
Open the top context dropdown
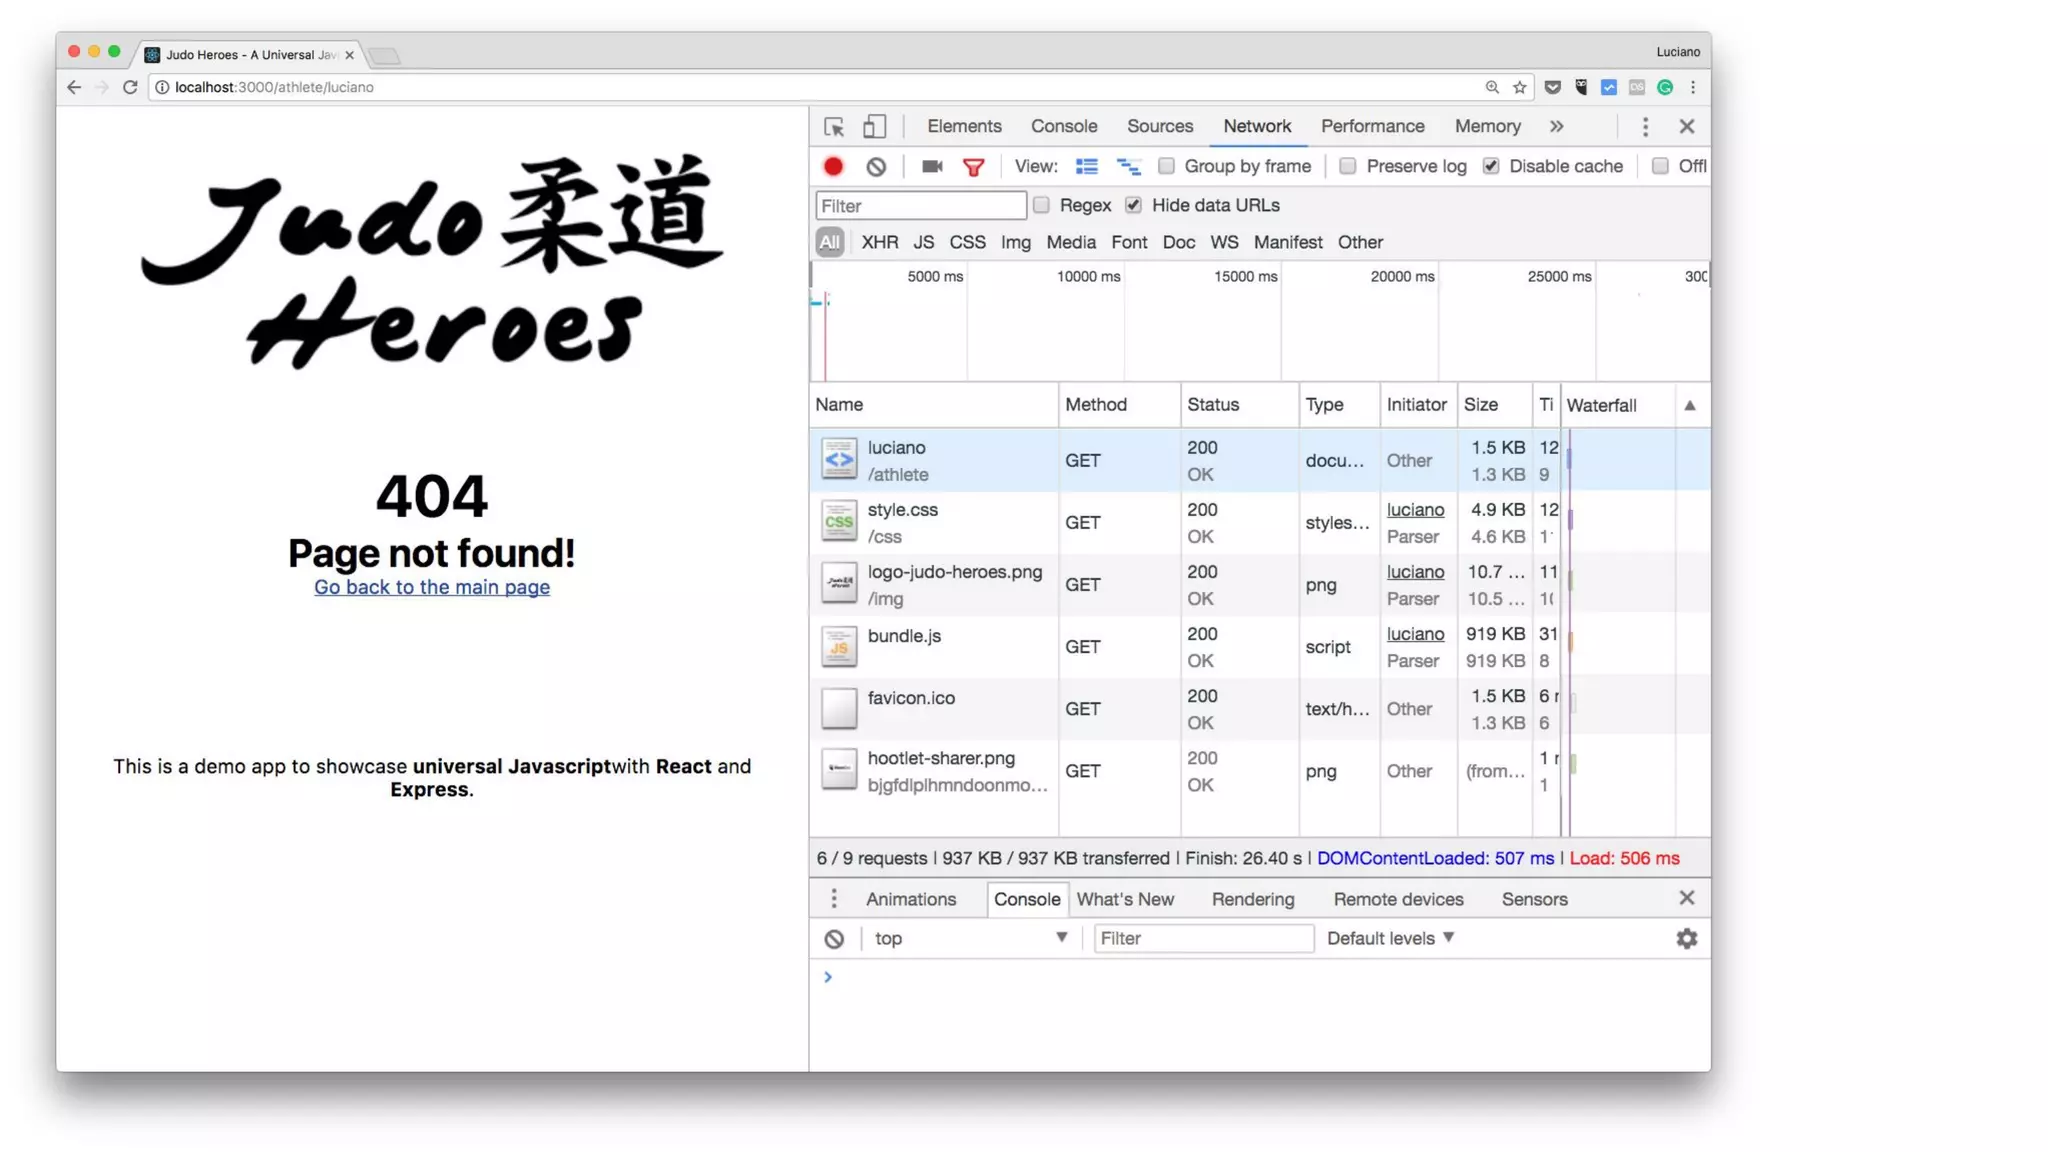967,938
